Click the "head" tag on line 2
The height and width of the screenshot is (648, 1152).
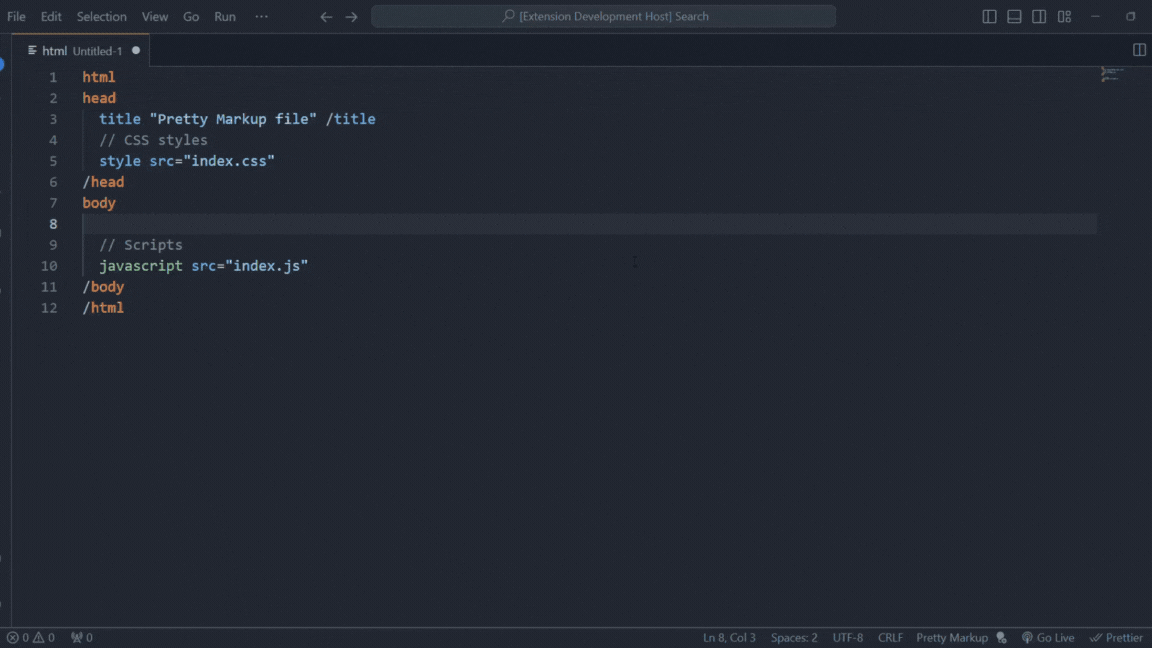click(99, 98)
